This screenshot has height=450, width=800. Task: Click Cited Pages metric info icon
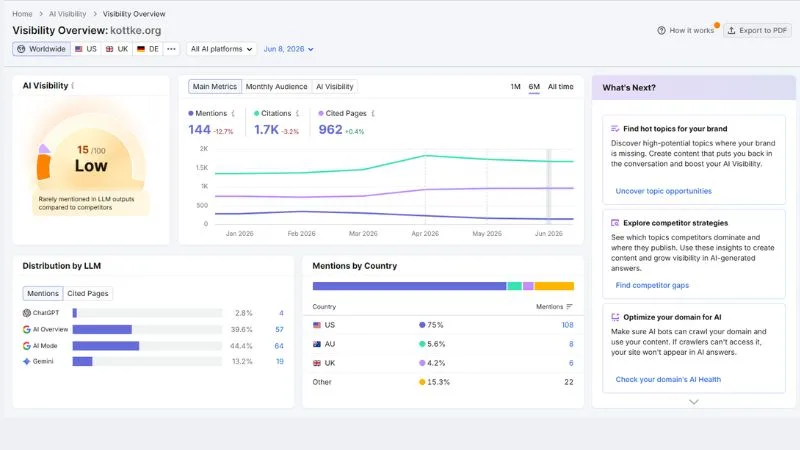(x=372, y=113)
